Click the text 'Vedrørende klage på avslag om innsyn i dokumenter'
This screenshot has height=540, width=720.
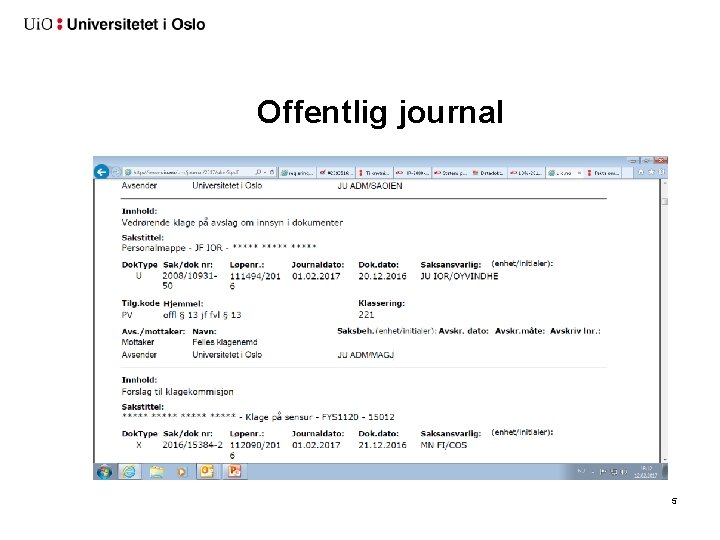click(x=232, y=223)
